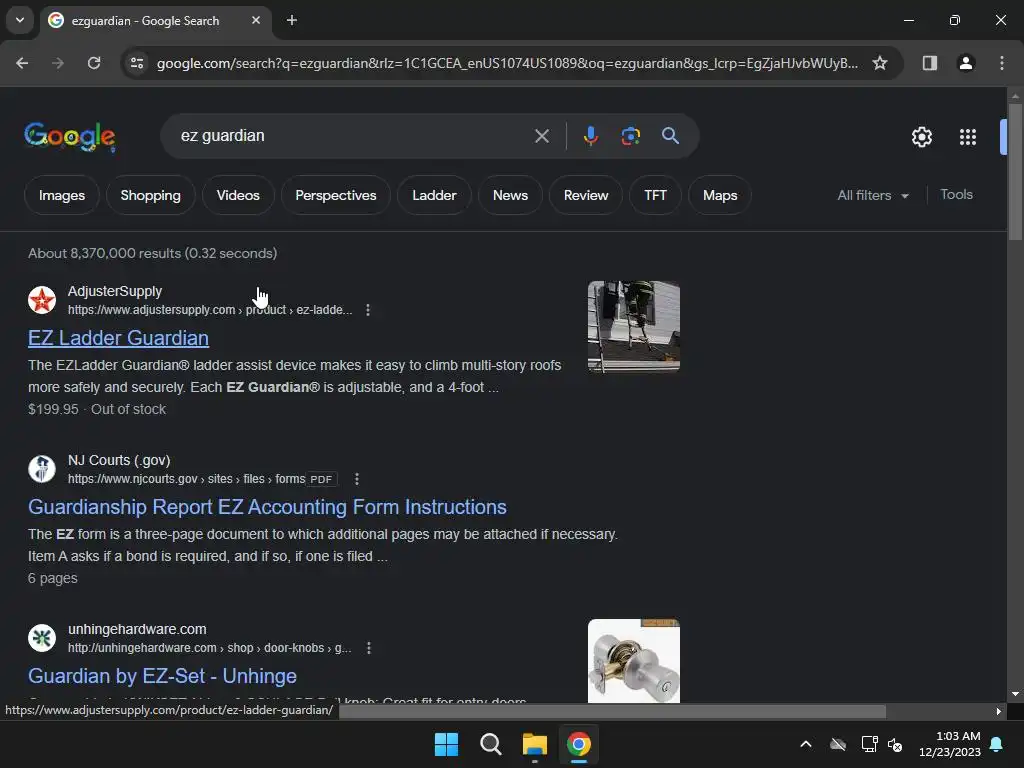The image size is (1024, 768).
Task: Filter results by Shopping
Action: [150, 195]
